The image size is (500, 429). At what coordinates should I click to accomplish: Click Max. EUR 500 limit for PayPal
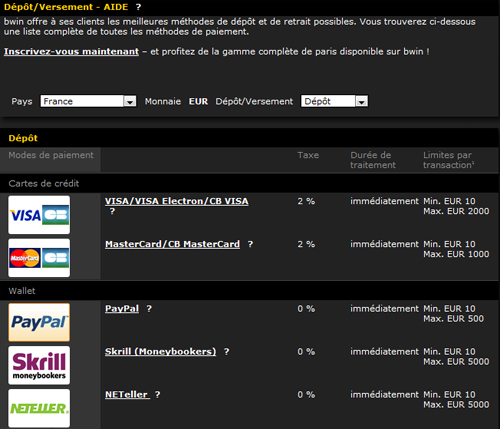tap(453, 319)
